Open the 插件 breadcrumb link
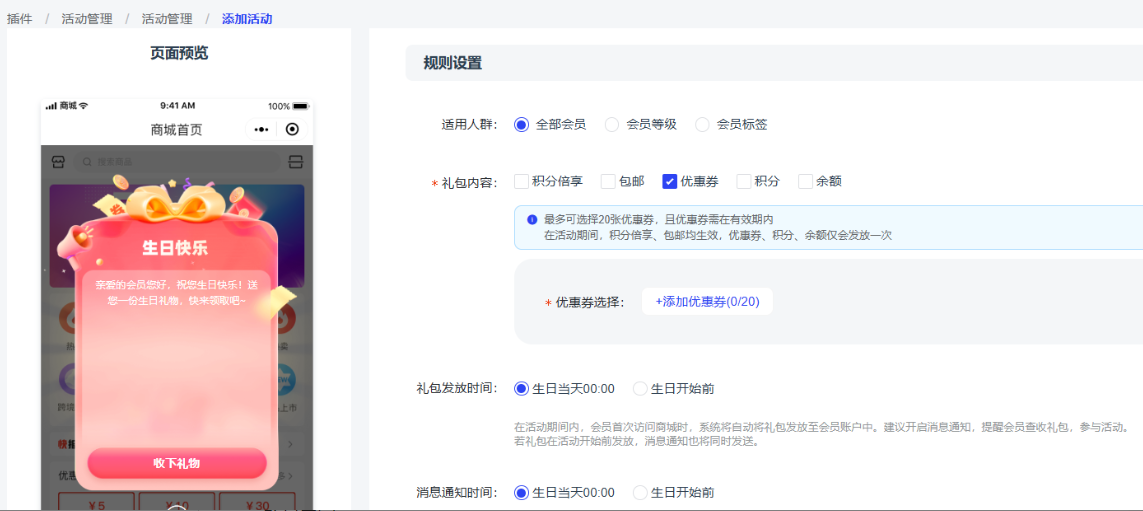Screen dimensions: 1143x511 coord(20,18)
